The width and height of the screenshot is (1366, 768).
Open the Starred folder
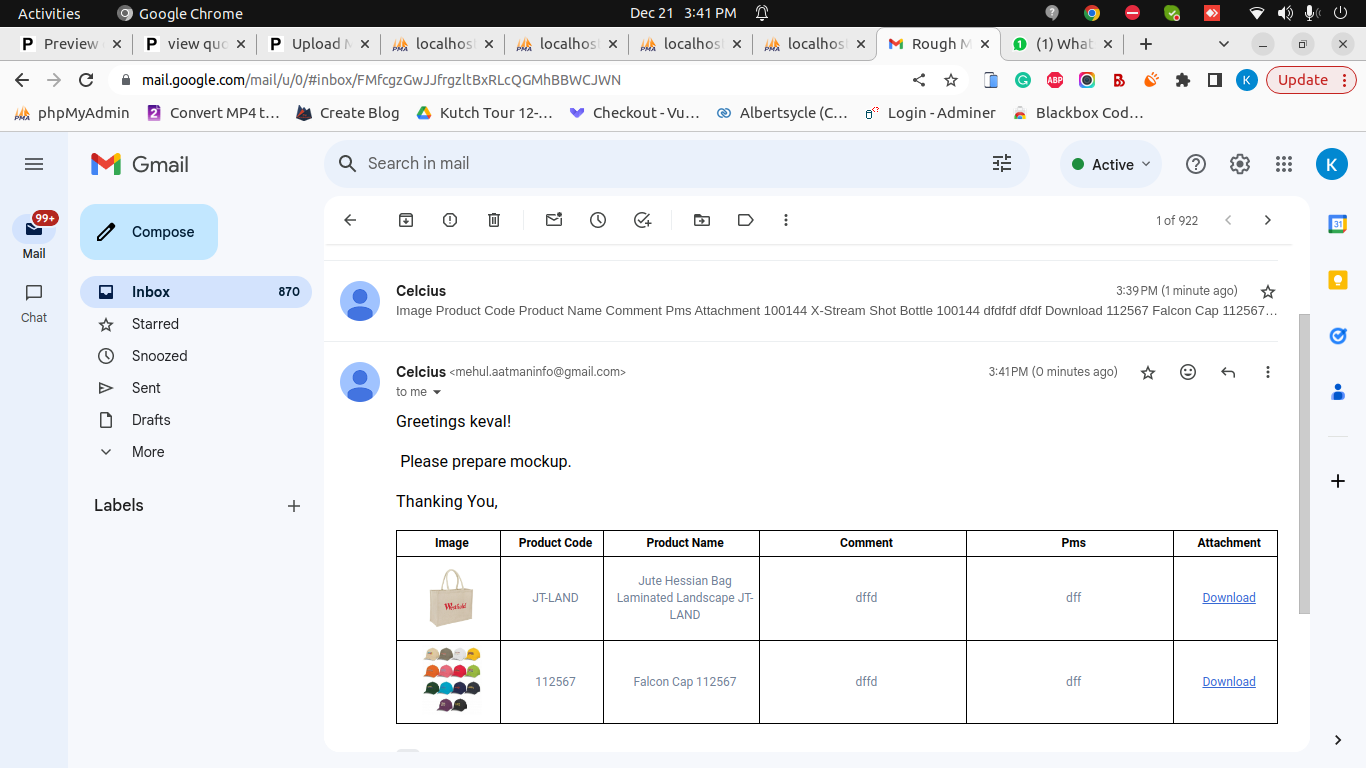pyautogui.click(x=155, y=324)
